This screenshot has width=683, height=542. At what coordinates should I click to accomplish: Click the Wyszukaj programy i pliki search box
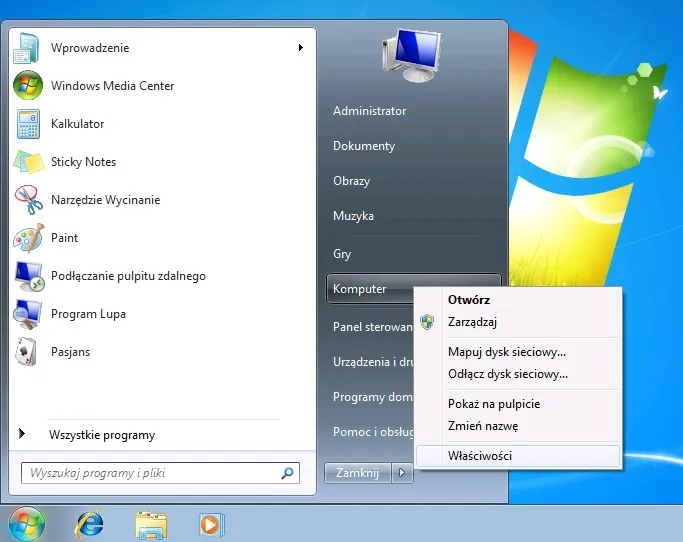(x=160, y=473)
